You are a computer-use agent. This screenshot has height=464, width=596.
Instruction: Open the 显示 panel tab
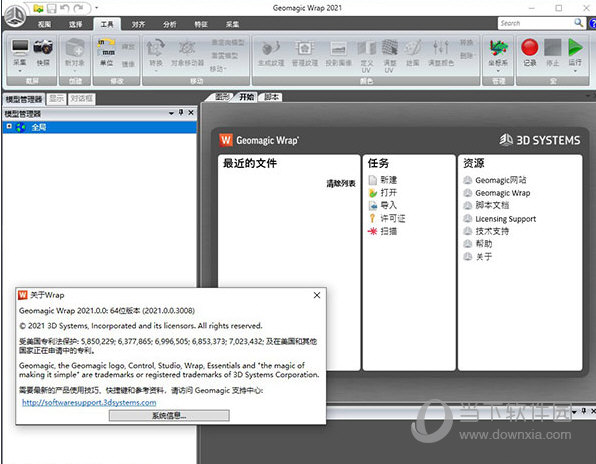[56, 99]
